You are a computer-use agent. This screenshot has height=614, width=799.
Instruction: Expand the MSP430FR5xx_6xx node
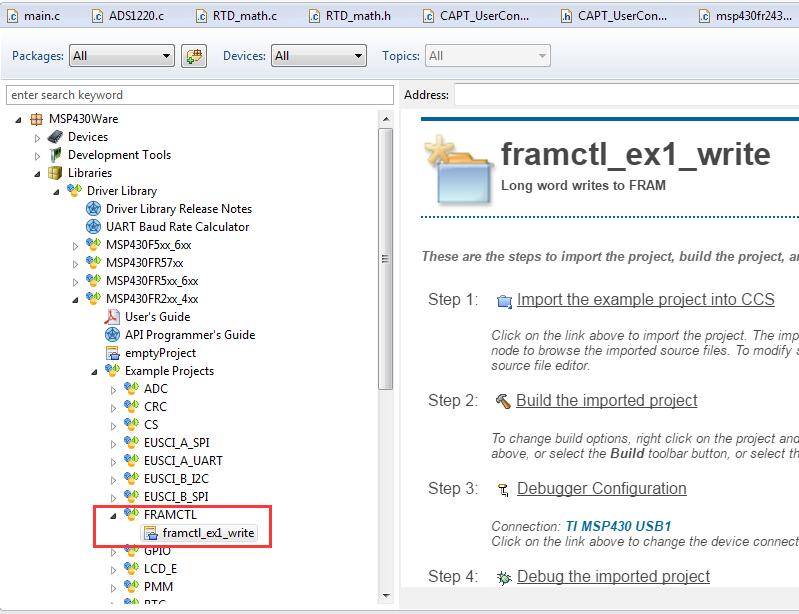(75, 281)
